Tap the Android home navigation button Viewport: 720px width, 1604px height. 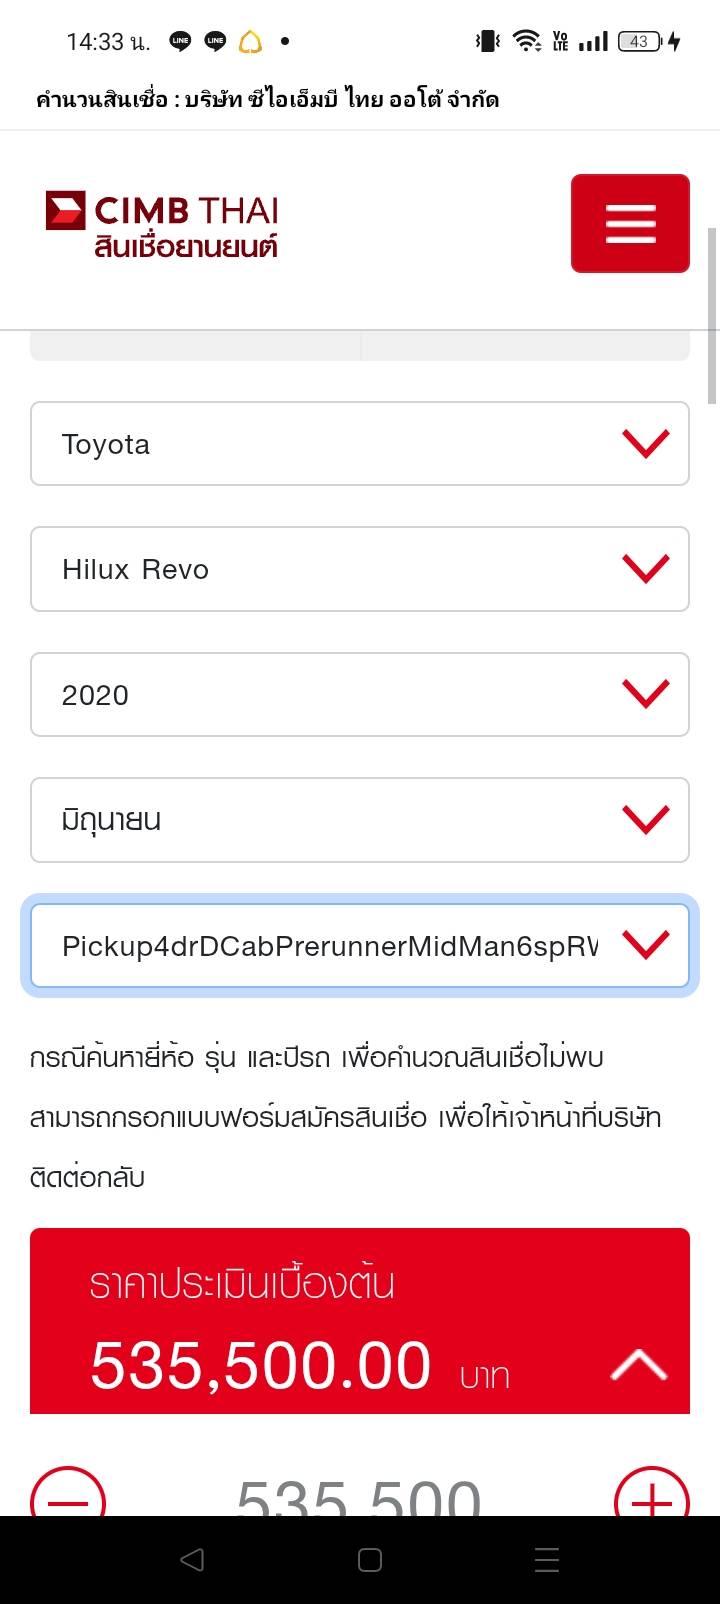pyautogui.click(x=369, y=1559)
